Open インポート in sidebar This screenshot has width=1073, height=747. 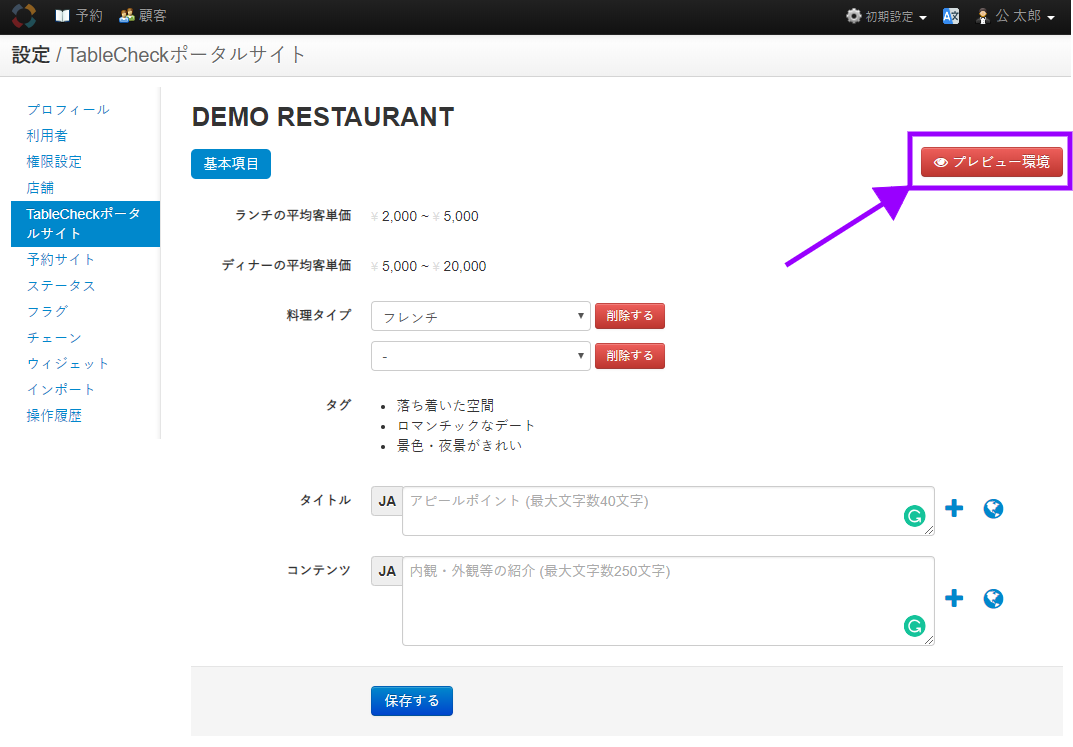pyautogui.click(x=61, y=389)
